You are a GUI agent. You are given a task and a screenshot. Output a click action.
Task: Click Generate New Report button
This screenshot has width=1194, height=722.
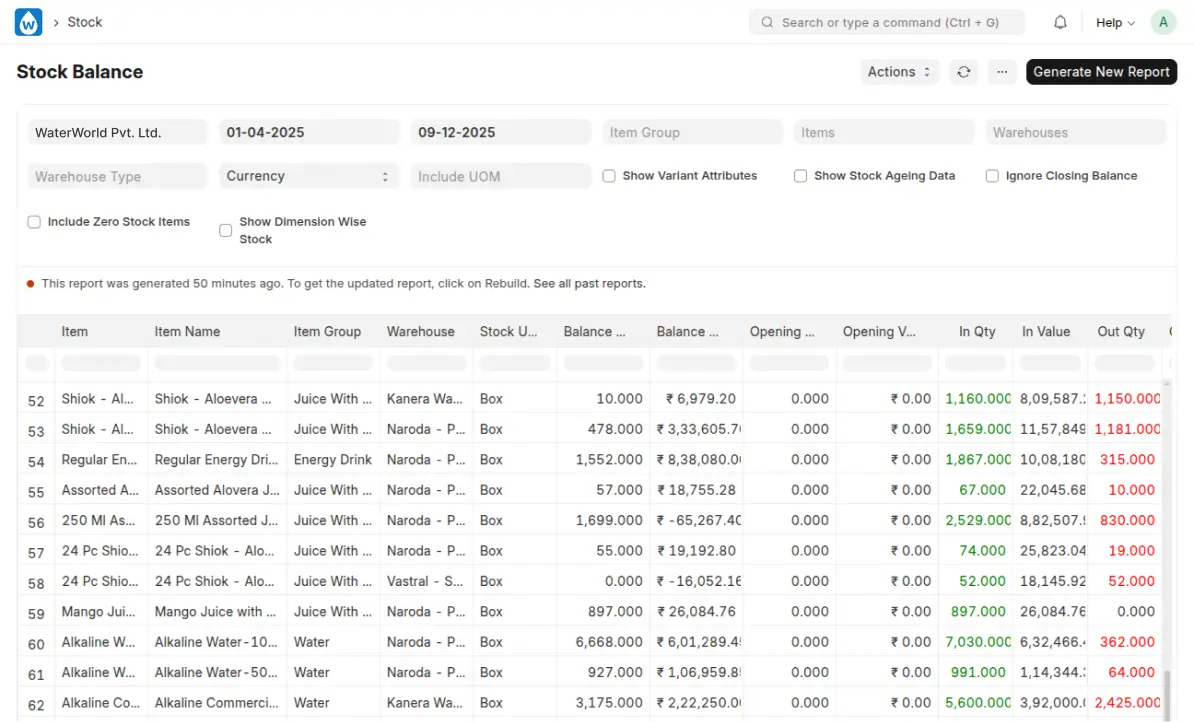tap(1101, 72)
